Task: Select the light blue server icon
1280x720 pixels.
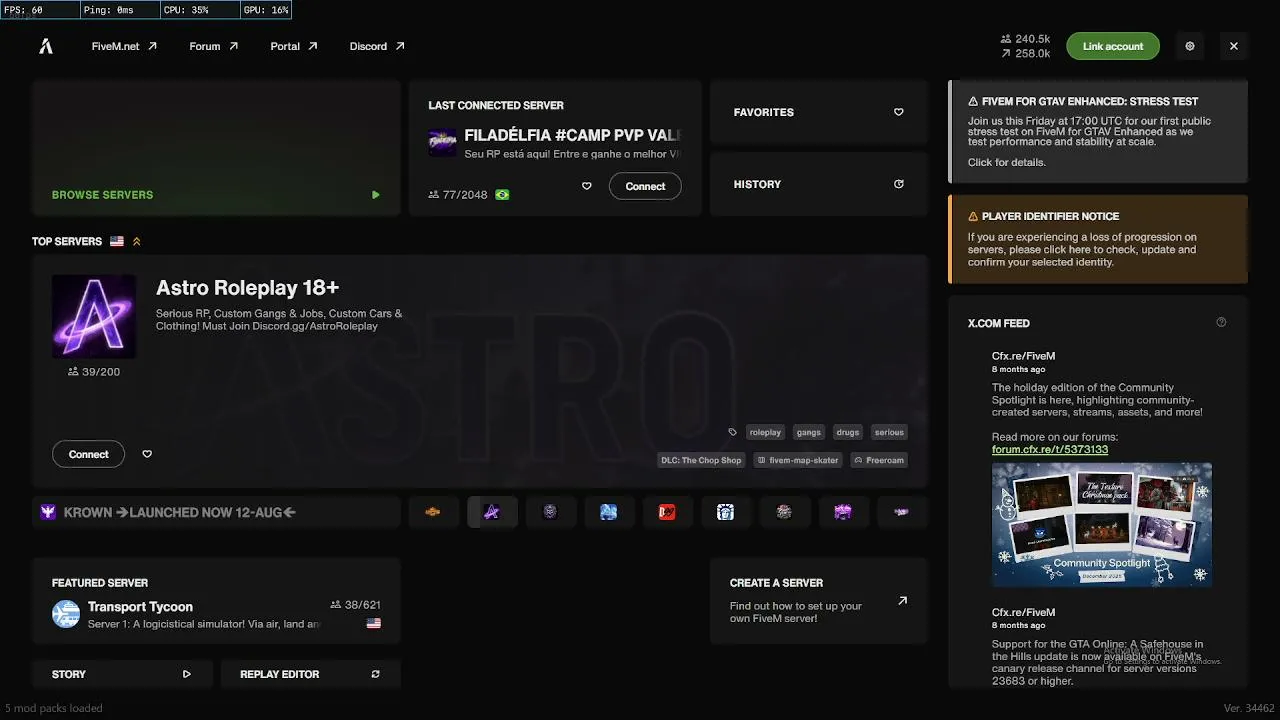Action: (609, 512)
